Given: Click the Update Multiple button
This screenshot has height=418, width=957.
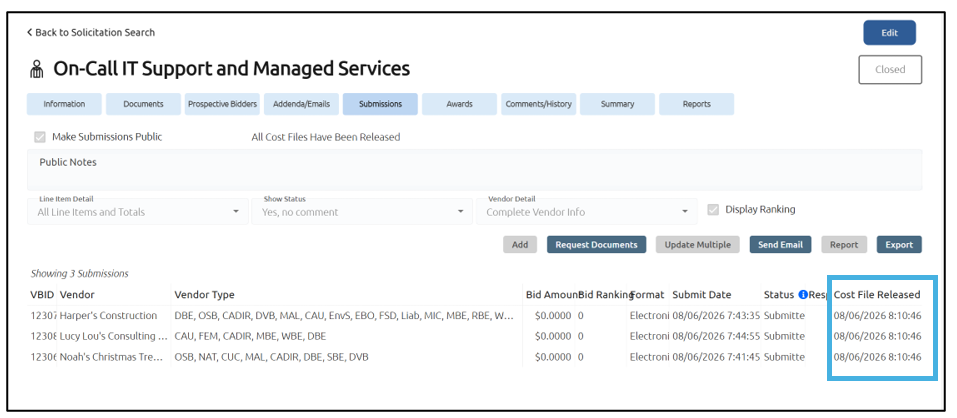Looking at the screenshot, I should [x=698, y=245].
